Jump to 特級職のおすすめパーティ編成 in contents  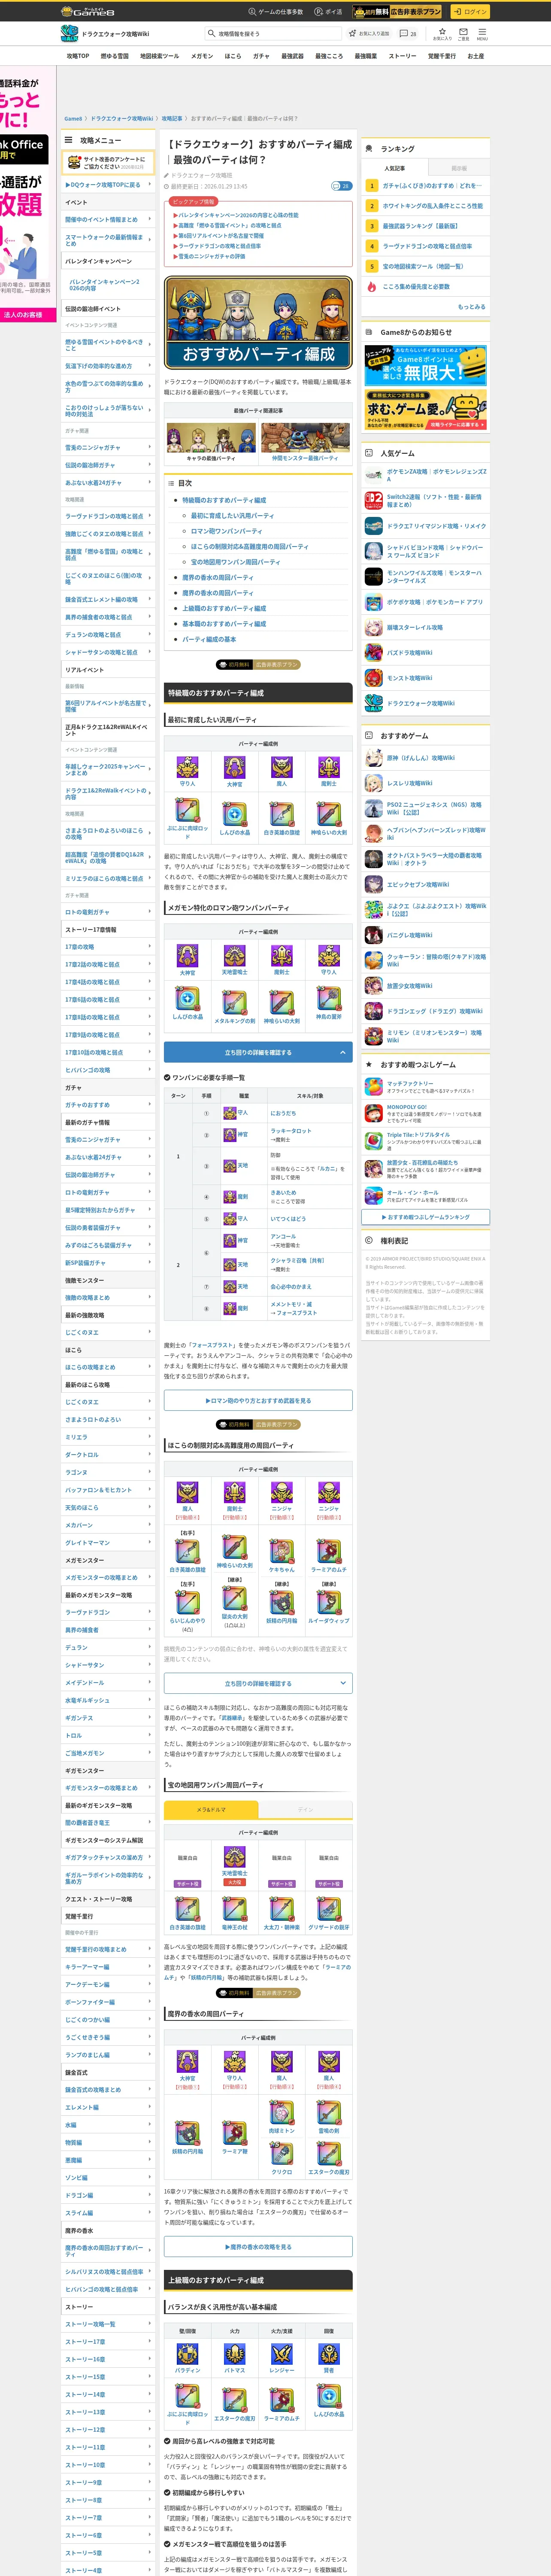pos(224,500)
